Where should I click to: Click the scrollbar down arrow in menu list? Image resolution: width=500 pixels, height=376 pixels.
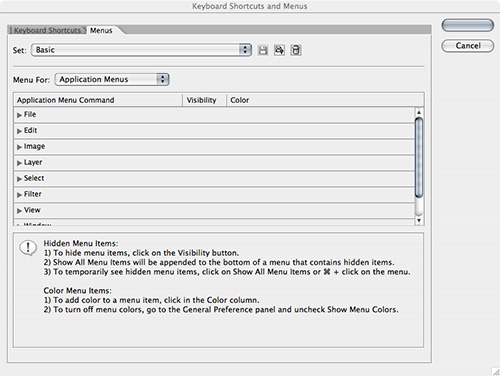click(x=419, y=220)
